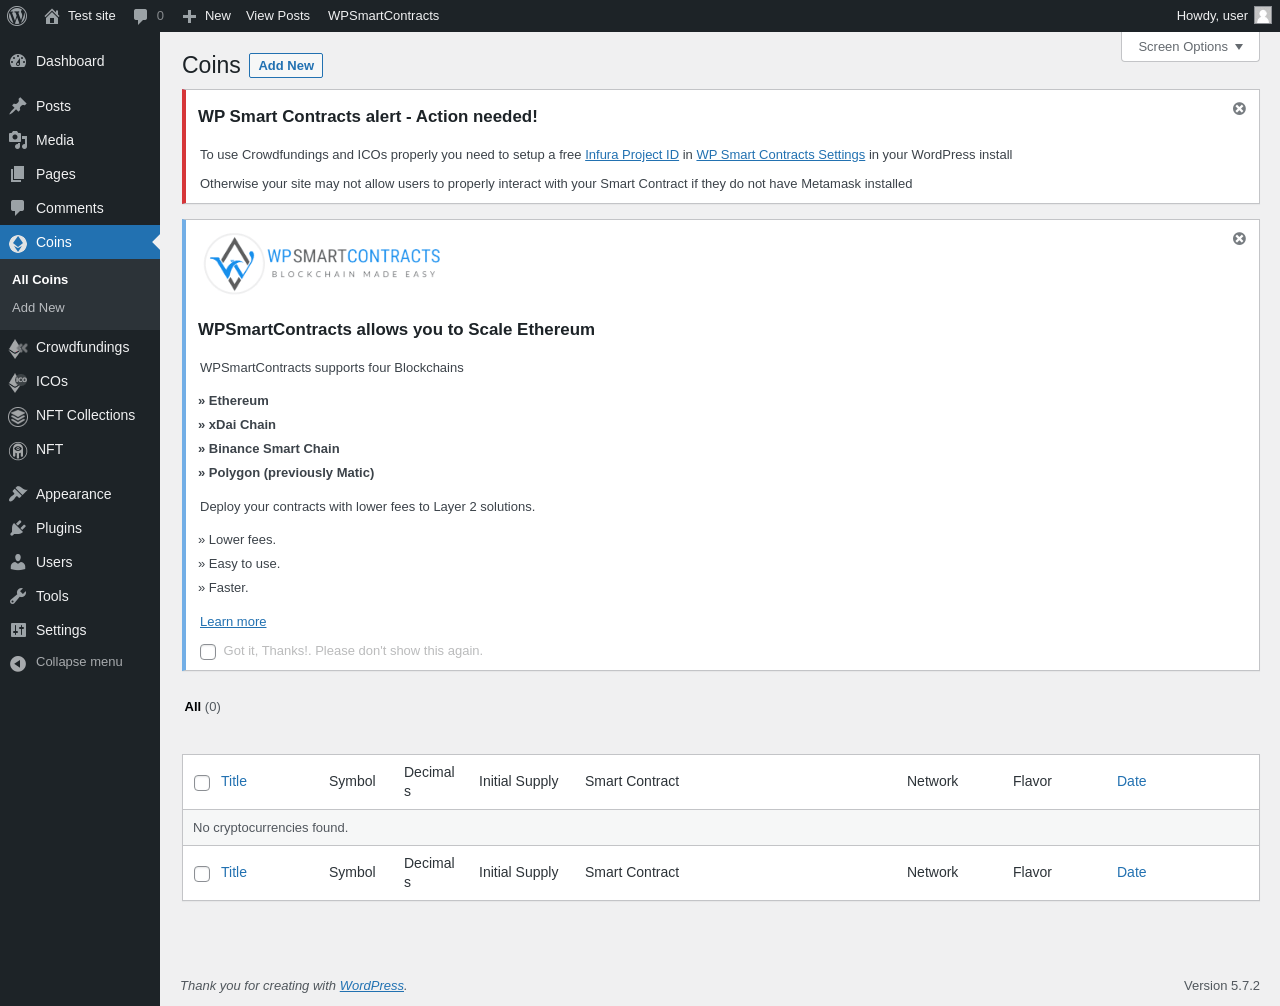Click the Comments icon in sidebar
The width and height of the screenshot is (1280, 1006).
(18, 208)
